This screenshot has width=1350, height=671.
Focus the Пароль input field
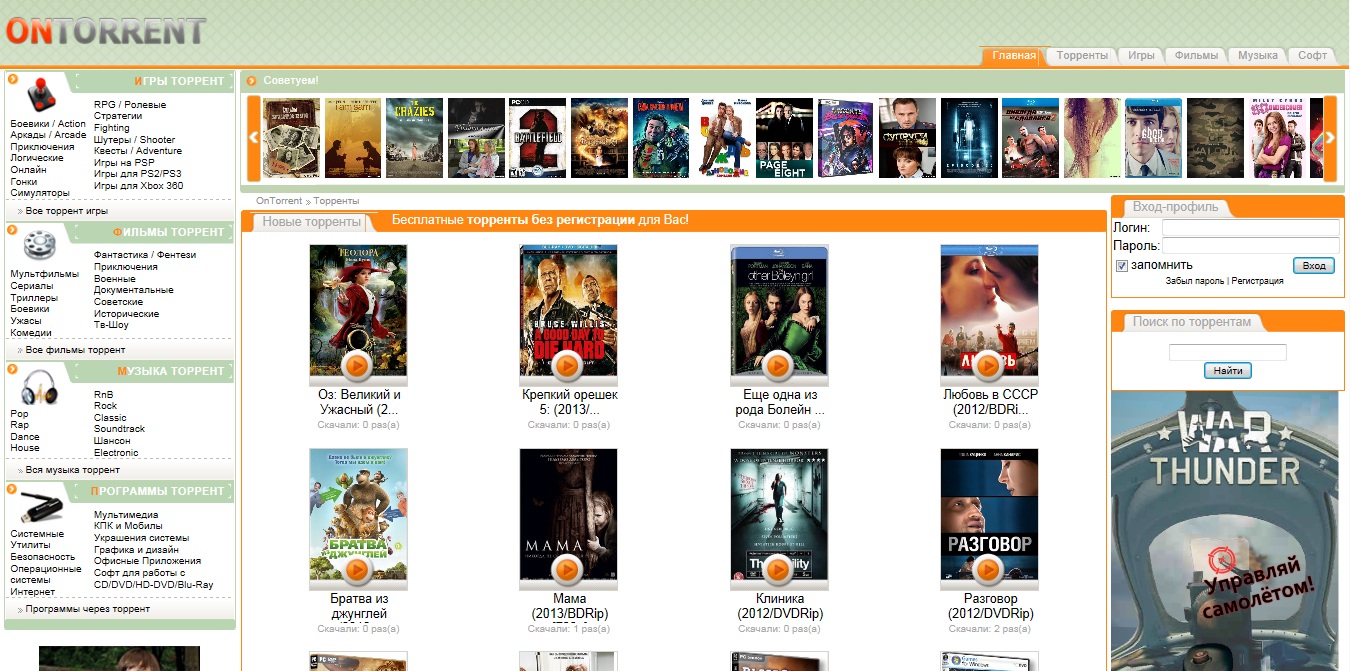(x=1250, y=246)
